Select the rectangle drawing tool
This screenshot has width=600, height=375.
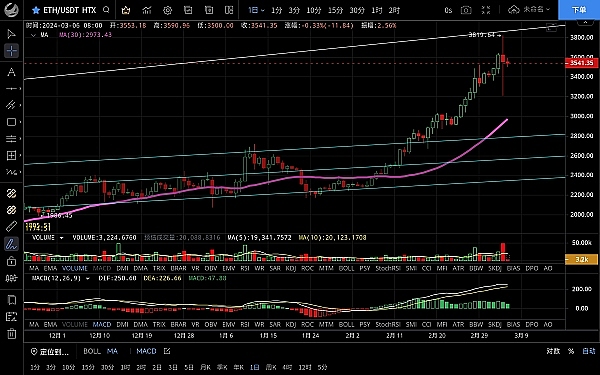[x=11, y=122]
